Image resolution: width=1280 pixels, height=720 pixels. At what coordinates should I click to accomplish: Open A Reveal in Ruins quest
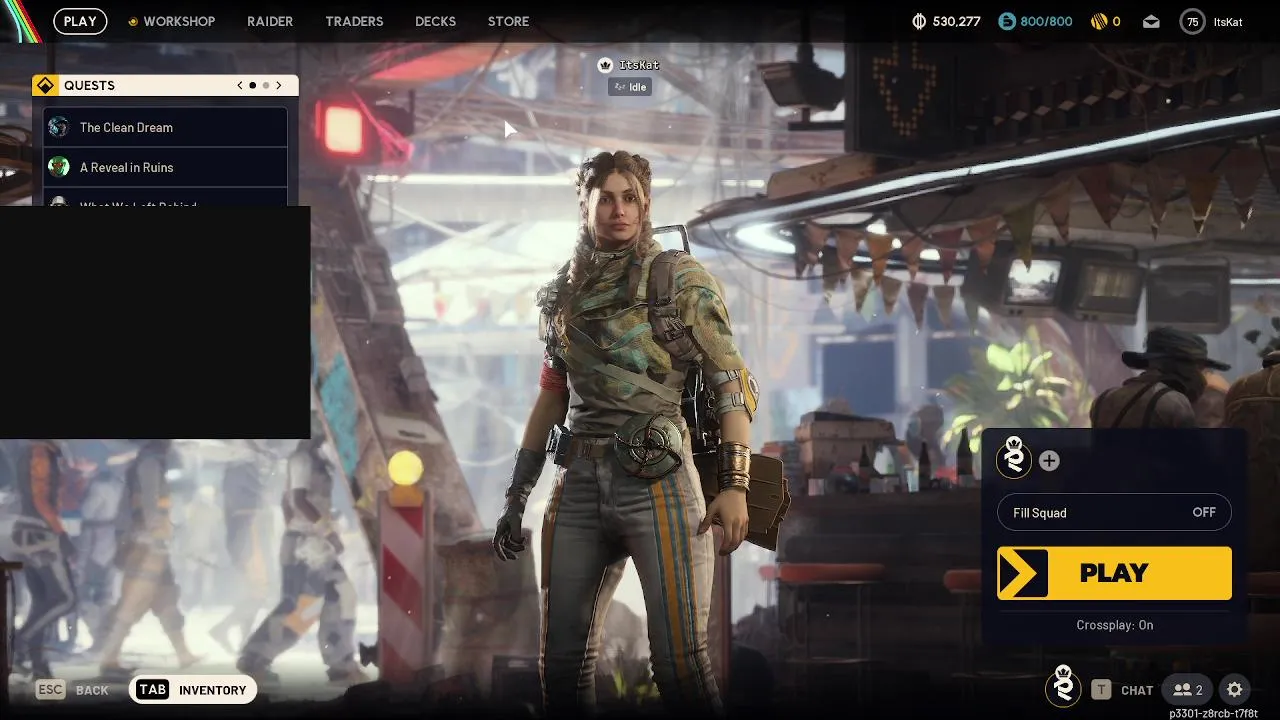click(165, 167)
